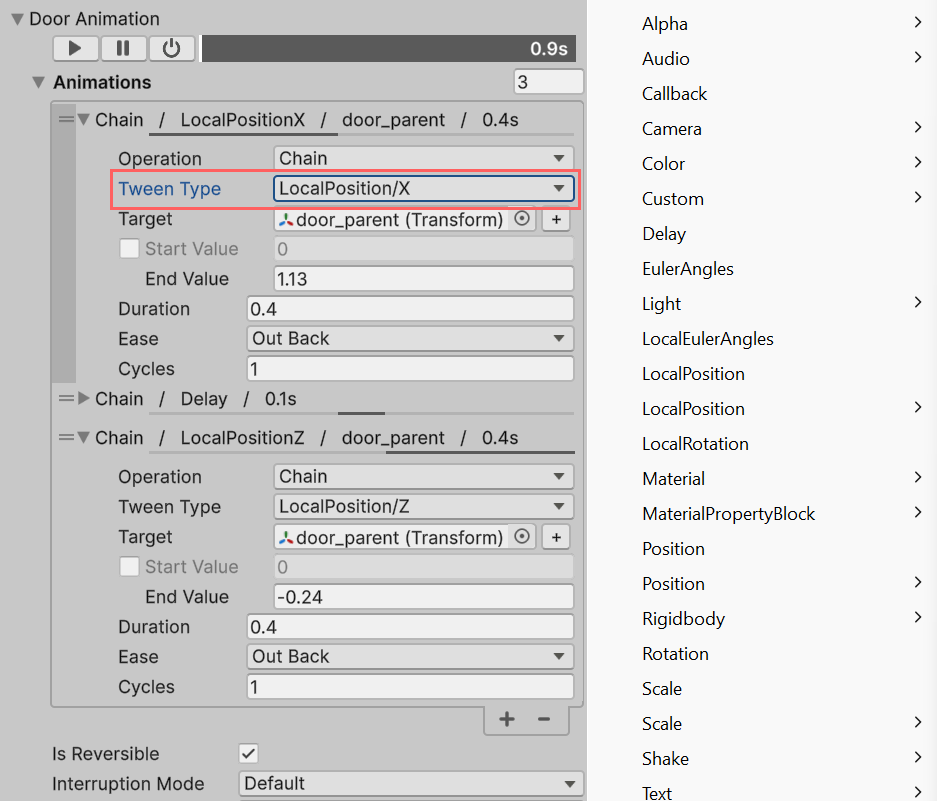Open the Text submenu
The image size is (937, 801).
click(782, 793)
